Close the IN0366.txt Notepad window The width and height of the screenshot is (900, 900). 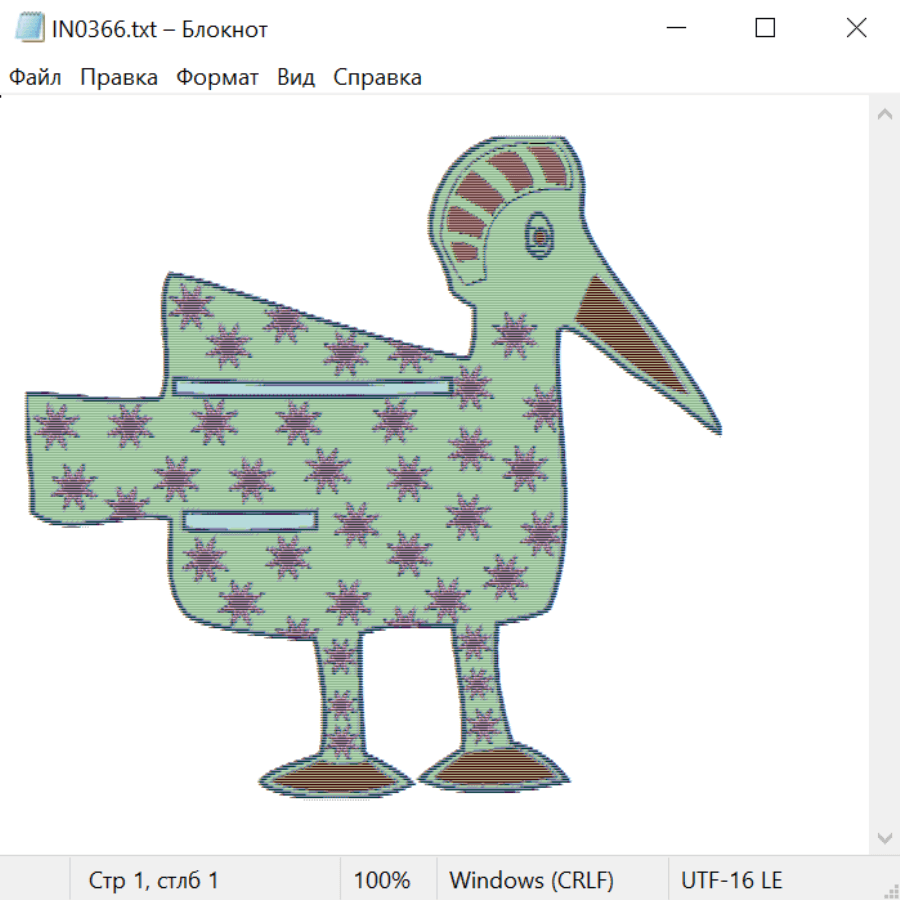point(856,29)
